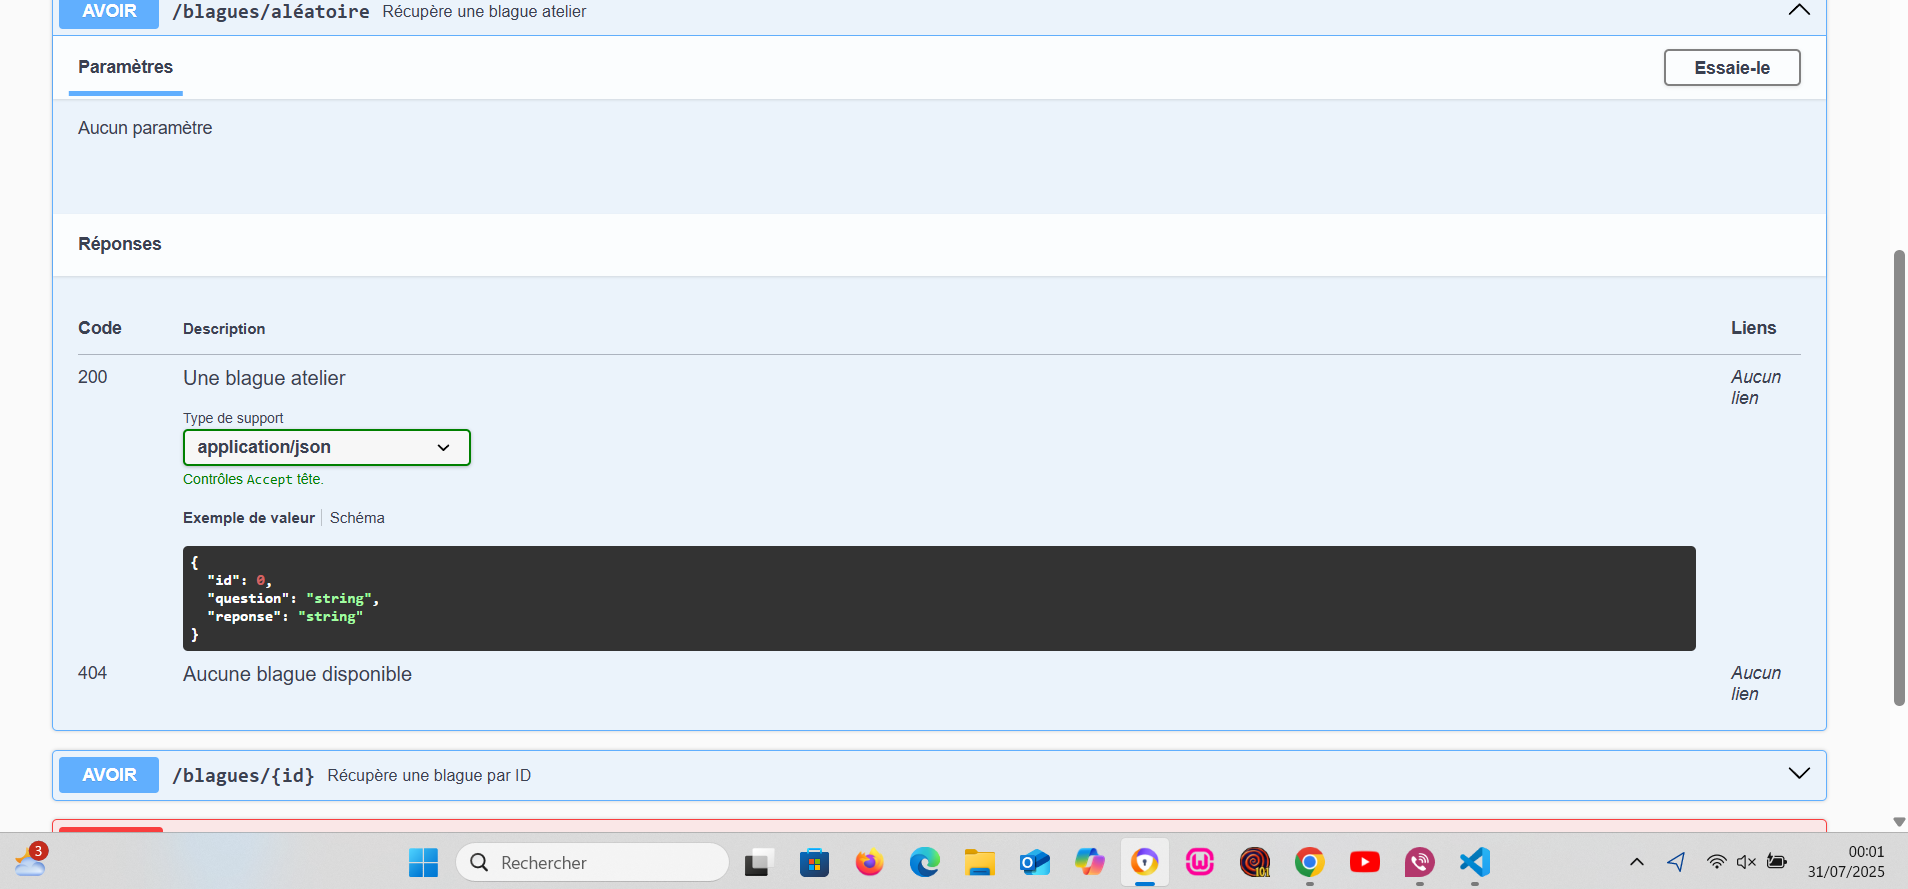The height and width of the screenshot is (889, 1908).
Task: Select the Paramètres tab
Action: (126, 67)
